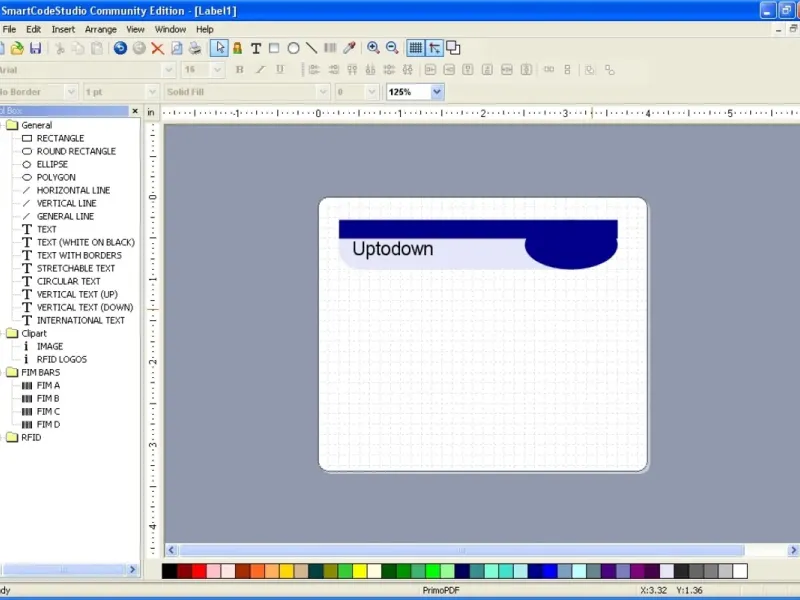The height and width of the screenshot is (600, 800).
Task: Select POLYGON in the toolbox
Action: (x=56, y=177)
